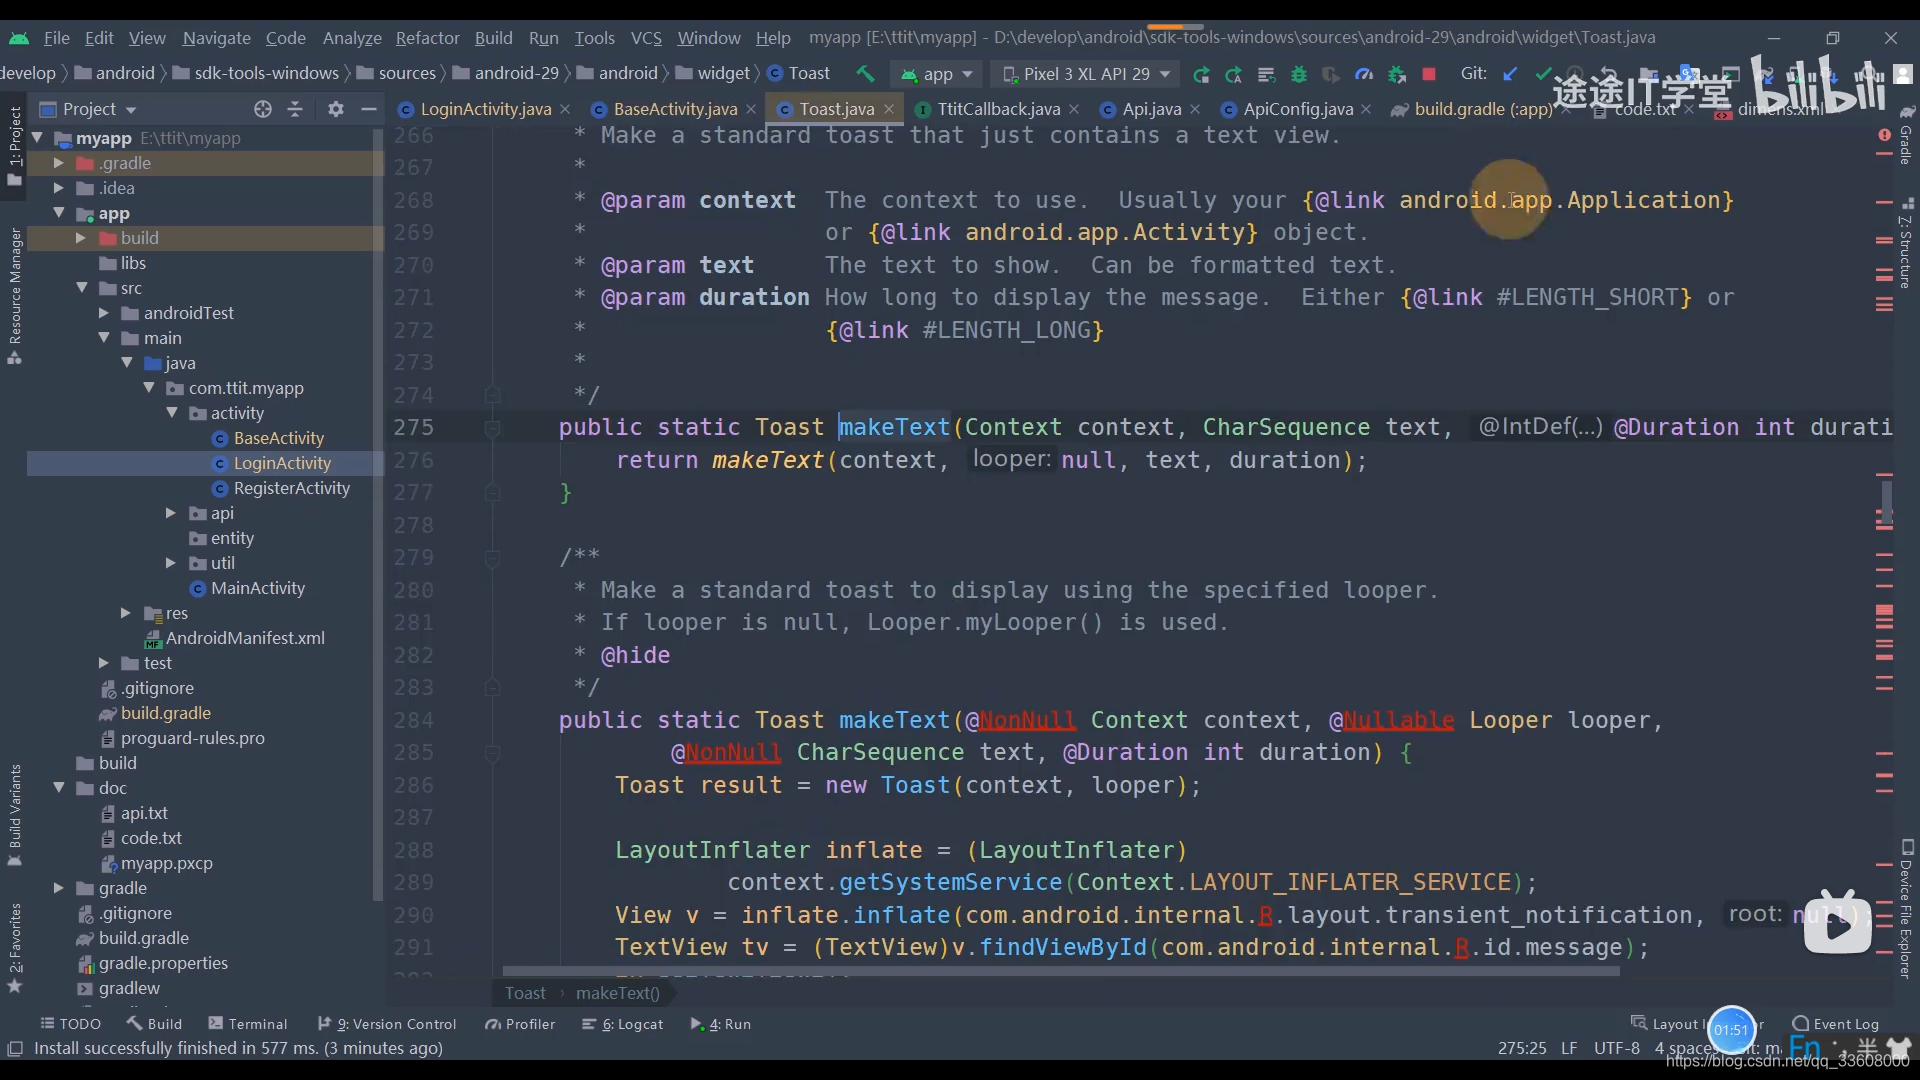The height and width of the screenshot is (1080, 1920).
Task: Click the Attach Debugger to process icon
Action: tap(1397, 74)
